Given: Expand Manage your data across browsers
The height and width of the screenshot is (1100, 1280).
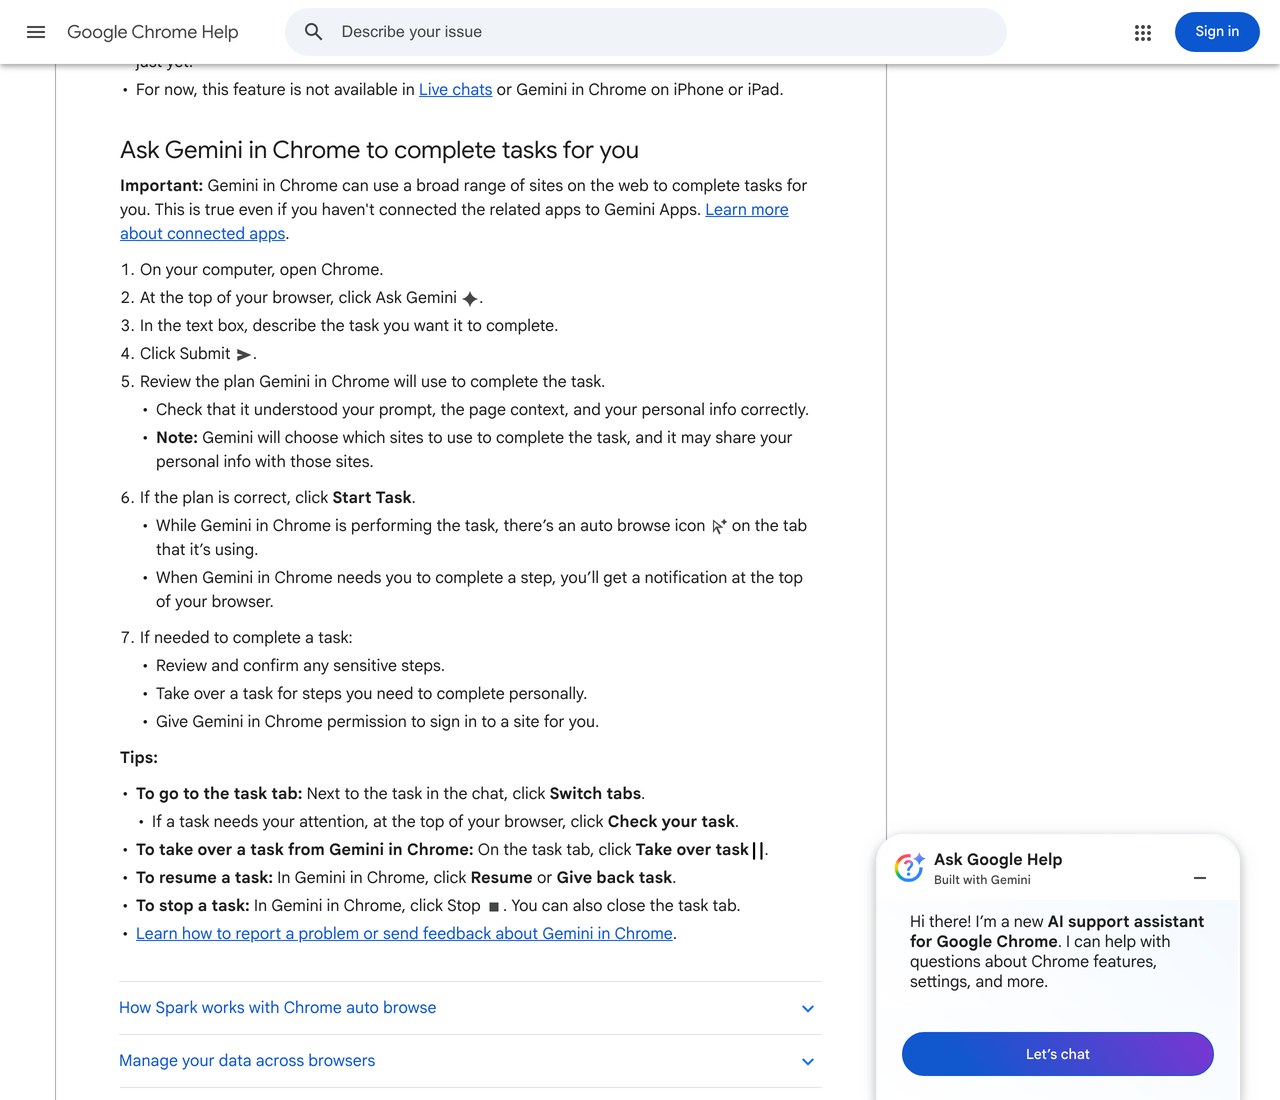Looking at the screenshot, I should pos(469,1061).
